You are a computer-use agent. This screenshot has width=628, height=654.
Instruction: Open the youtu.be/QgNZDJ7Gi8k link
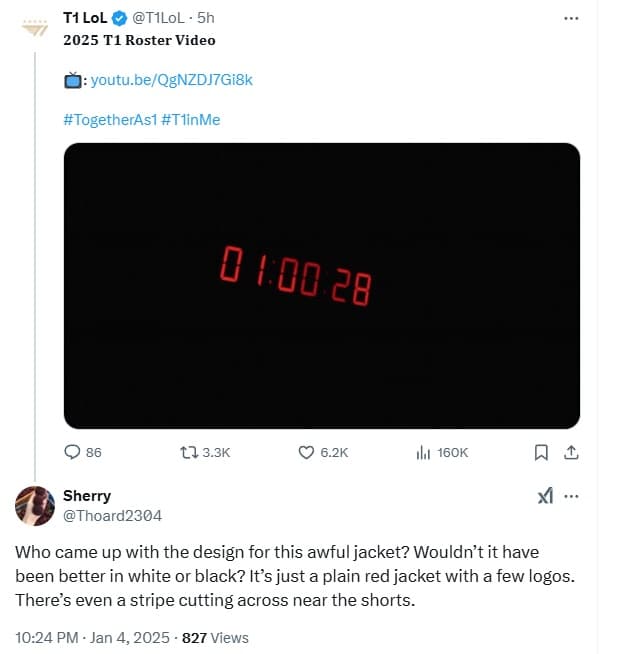(x=172, y=79)
